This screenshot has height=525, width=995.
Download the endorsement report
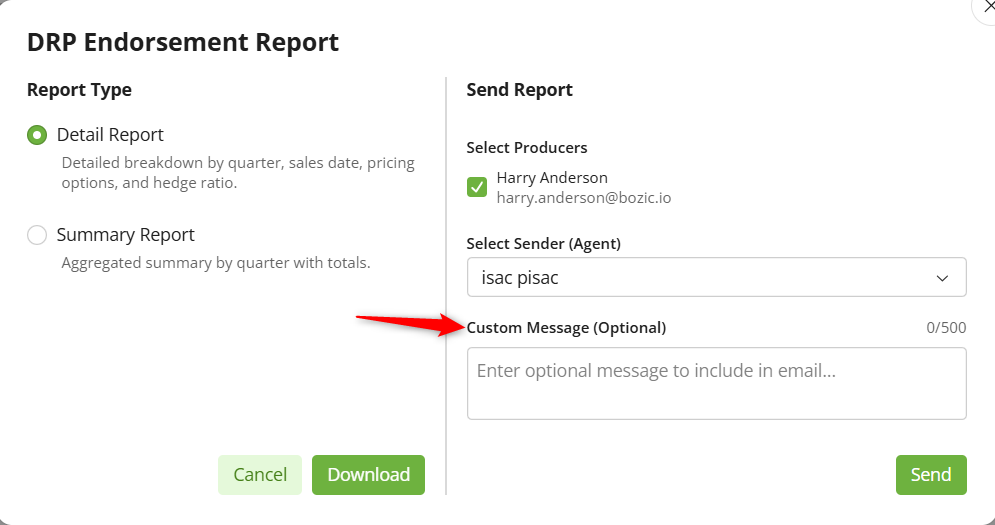(x=368, y=475)
